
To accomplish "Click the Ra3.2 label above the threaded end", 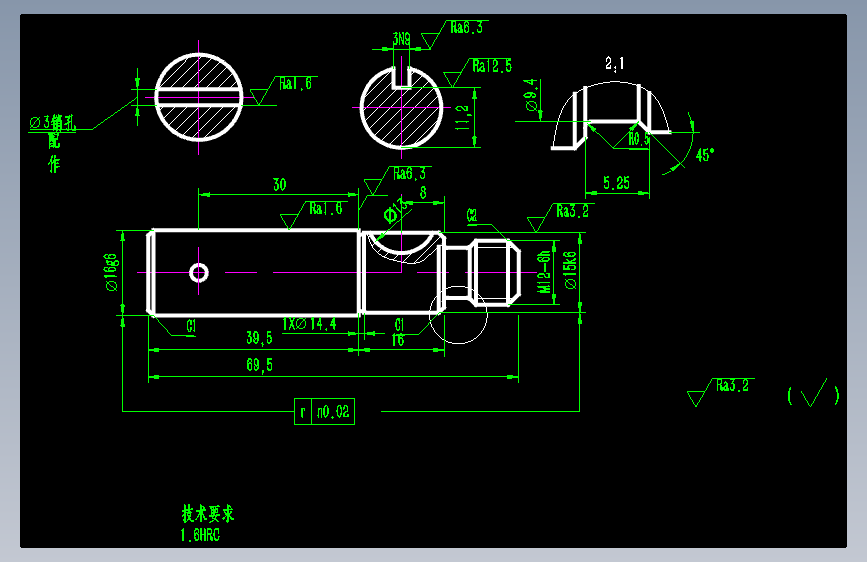I will pos(572,211).
